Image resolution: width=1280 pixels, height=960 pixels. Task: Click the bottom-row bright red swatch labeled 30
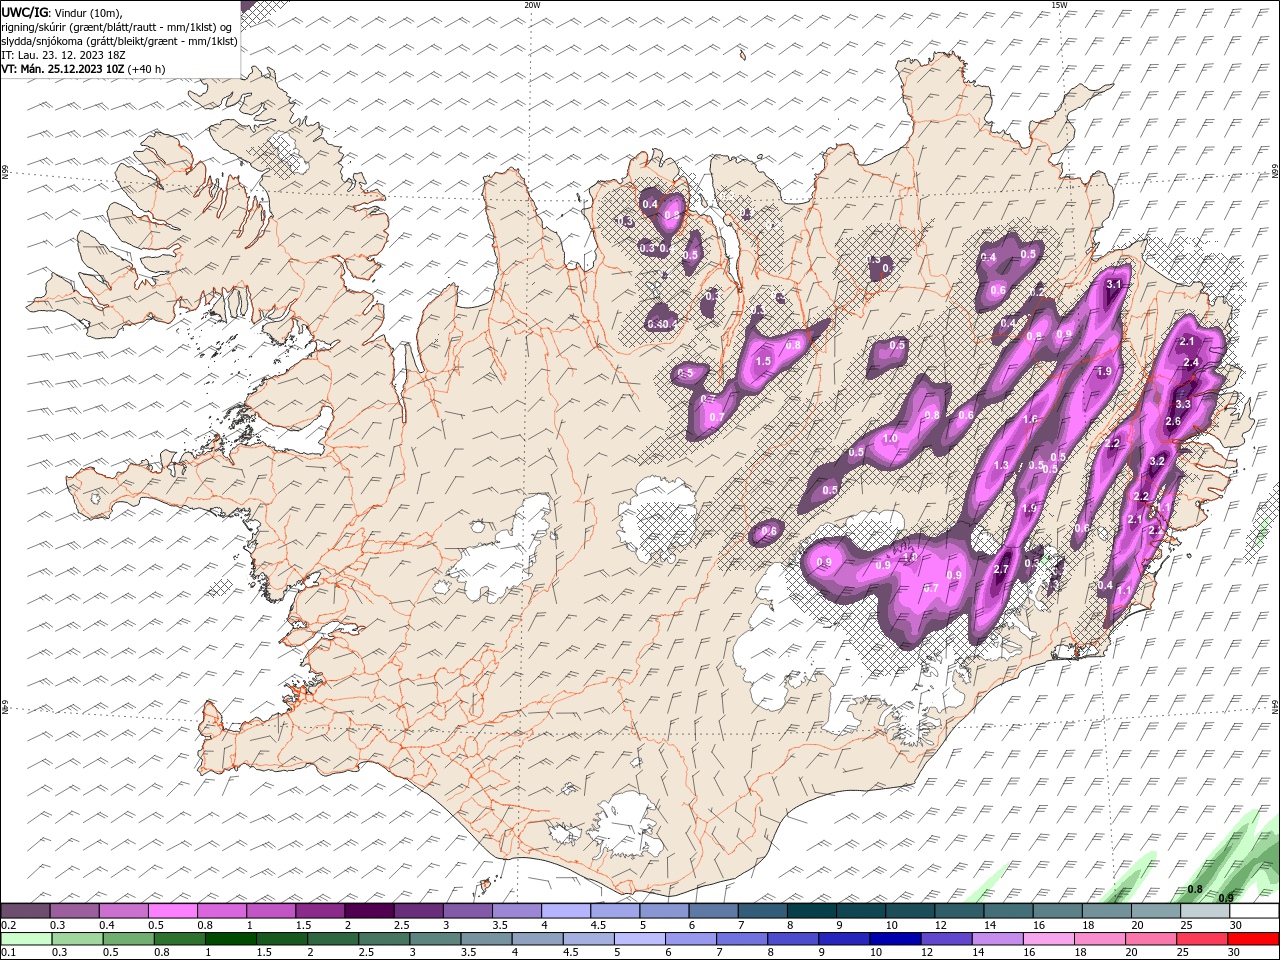[1253, 938]
